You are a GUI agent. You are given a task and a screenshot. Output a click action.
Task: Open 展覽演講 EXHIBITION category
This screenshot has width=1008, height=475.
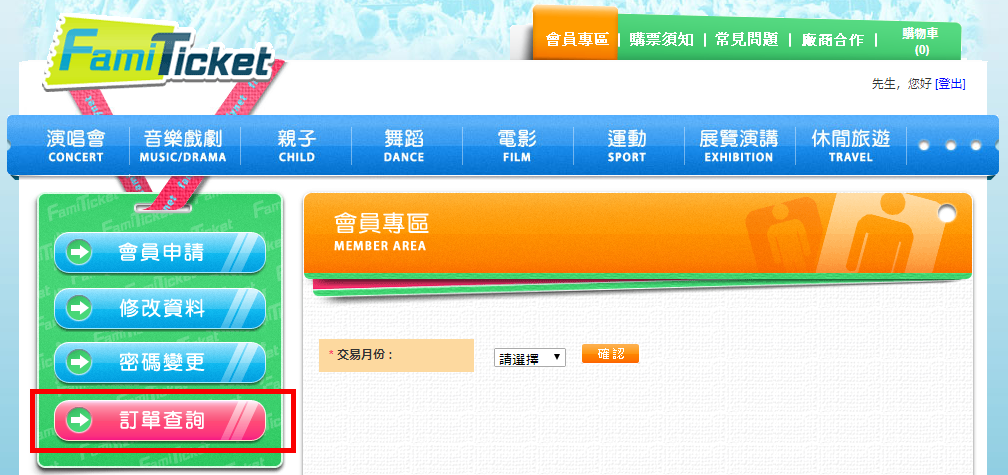pos(738,146)
